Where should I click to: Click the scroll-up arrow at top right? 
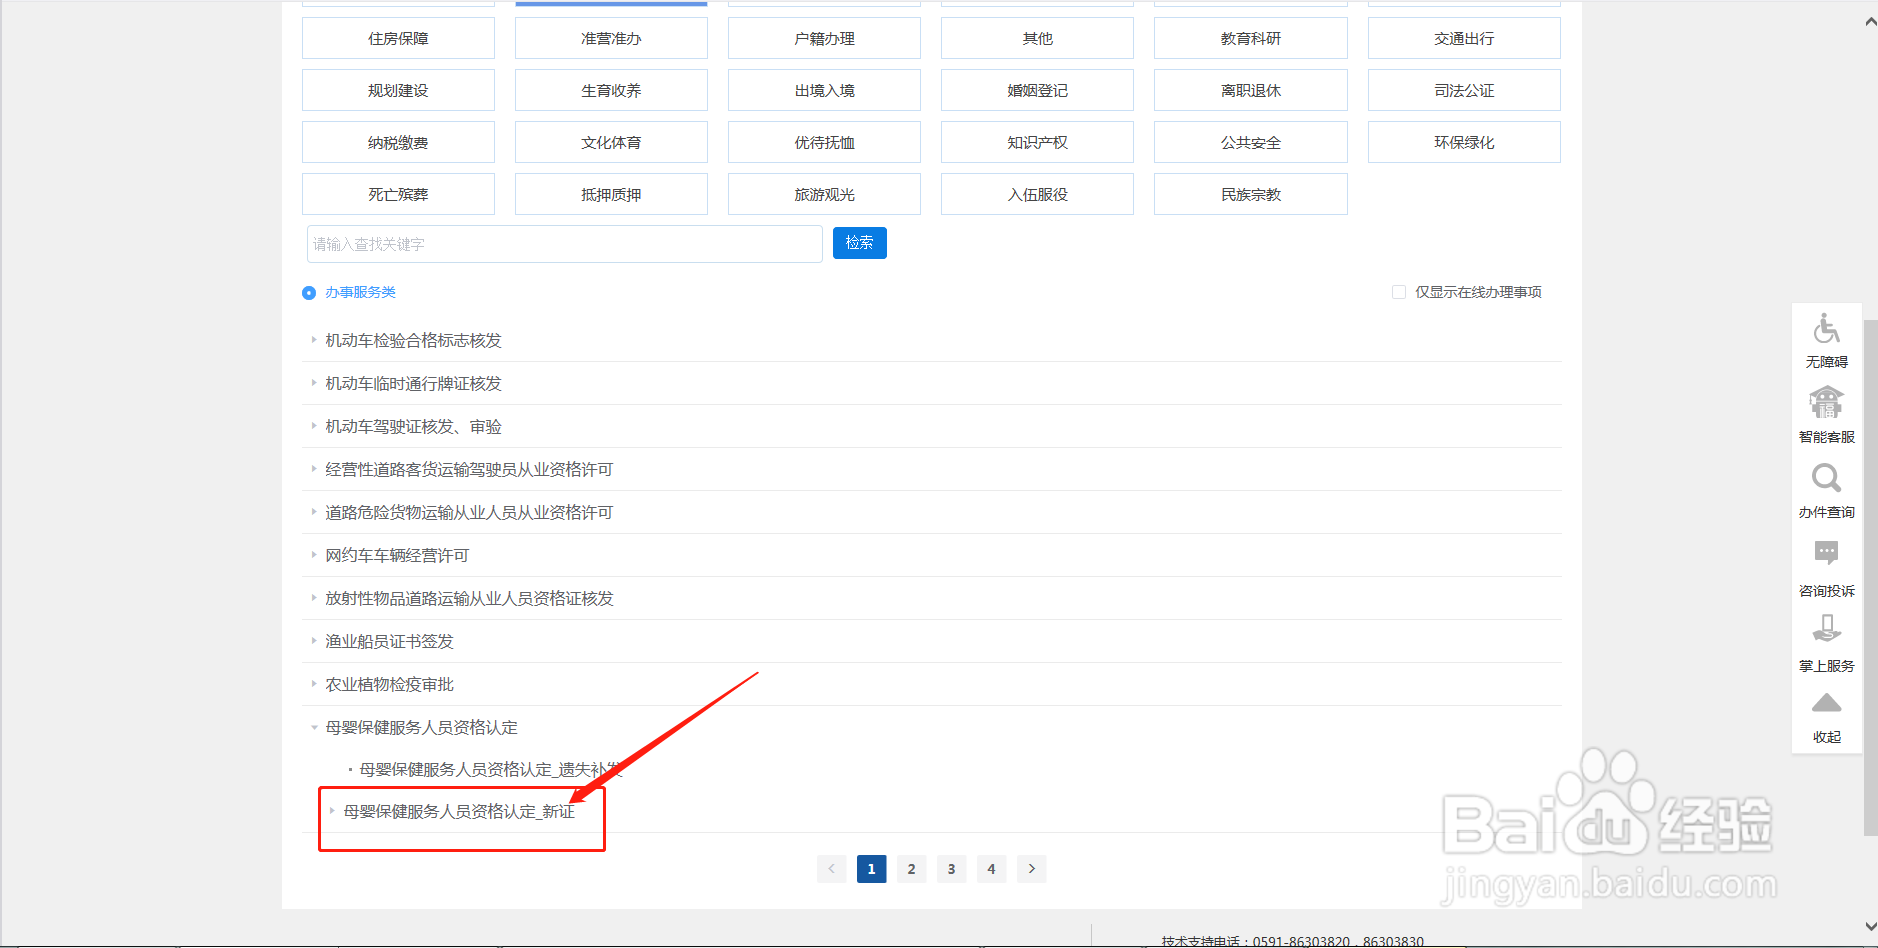1868,20
